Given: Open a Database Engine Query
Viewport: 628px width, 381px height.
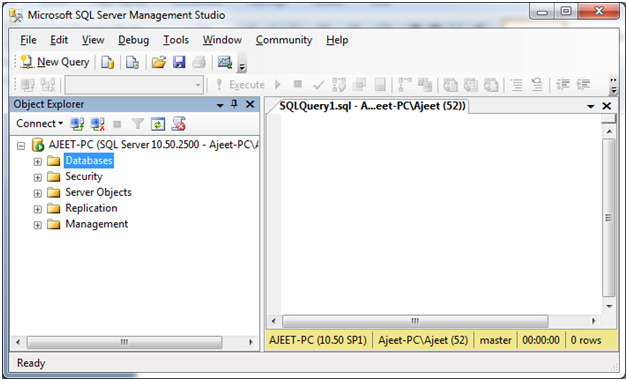Looking at the screenshot, I should 107,62.
